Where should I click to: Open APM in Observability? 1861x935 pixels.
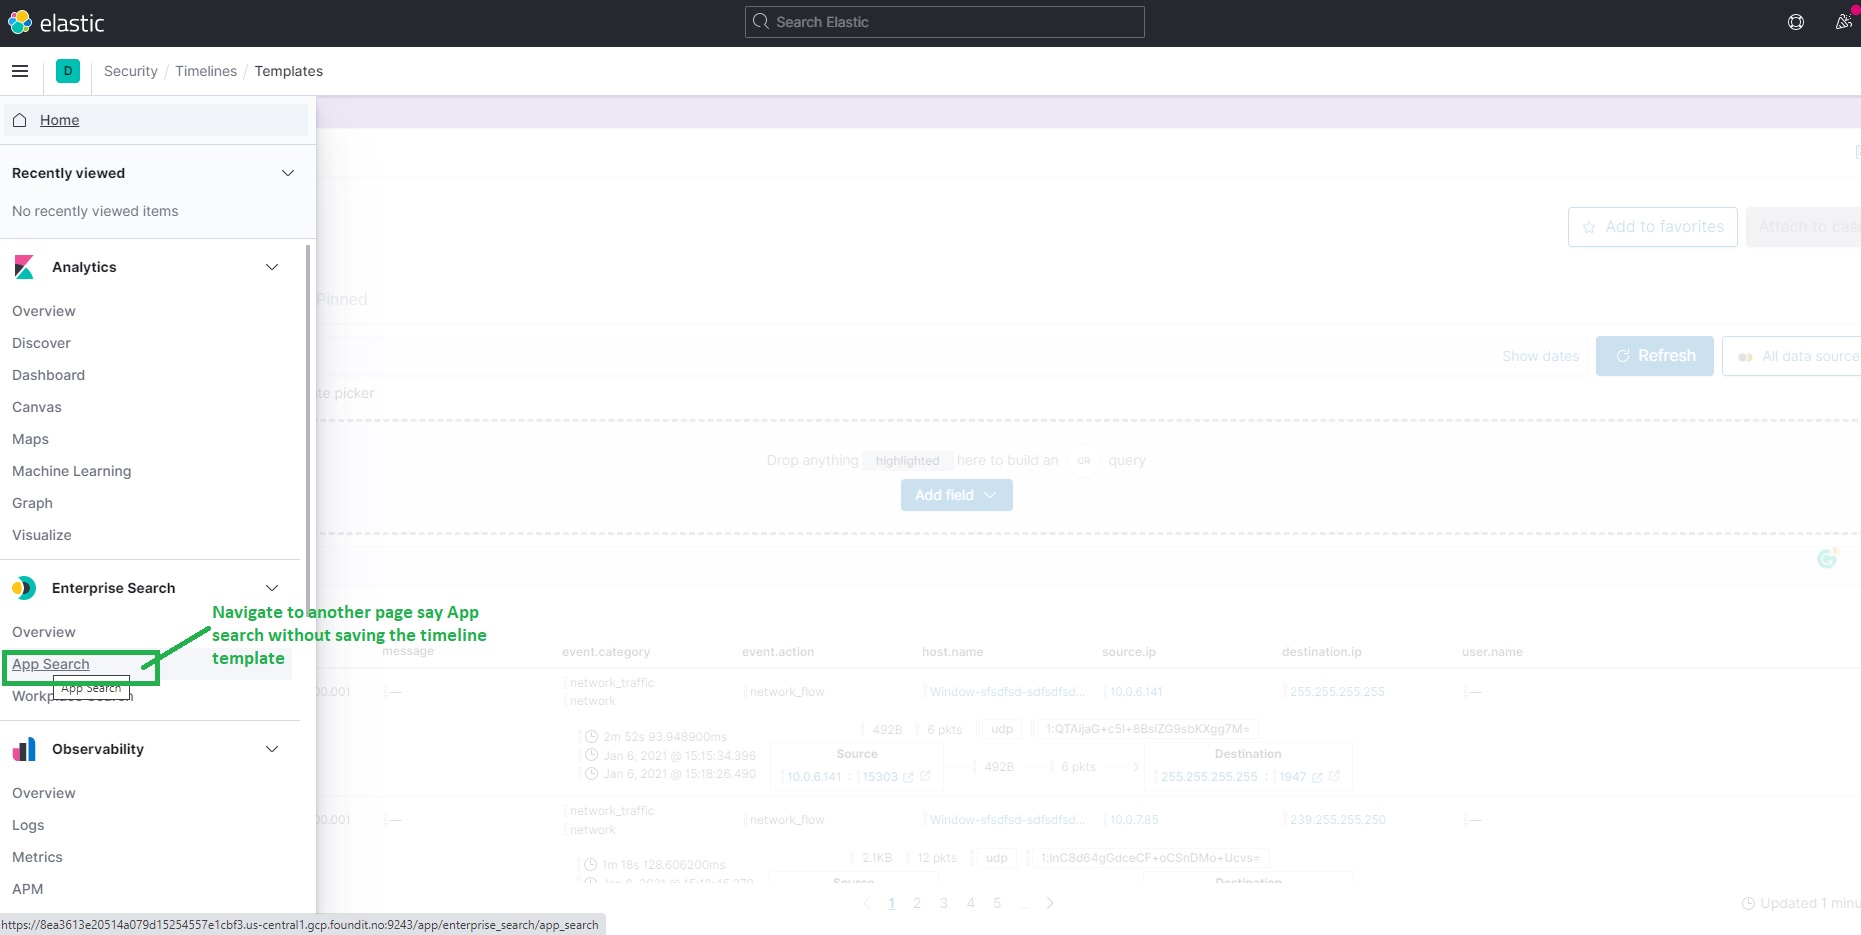click(28, 889)
